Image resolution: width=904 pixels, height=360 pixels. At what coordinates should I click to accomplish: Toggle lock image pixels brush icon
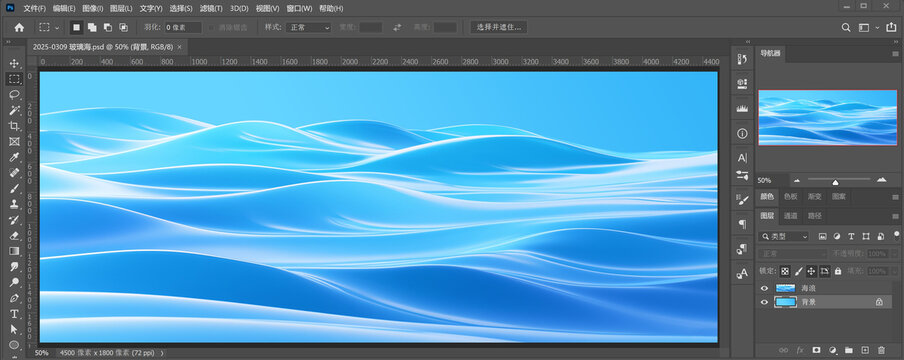tap(798, 271)
